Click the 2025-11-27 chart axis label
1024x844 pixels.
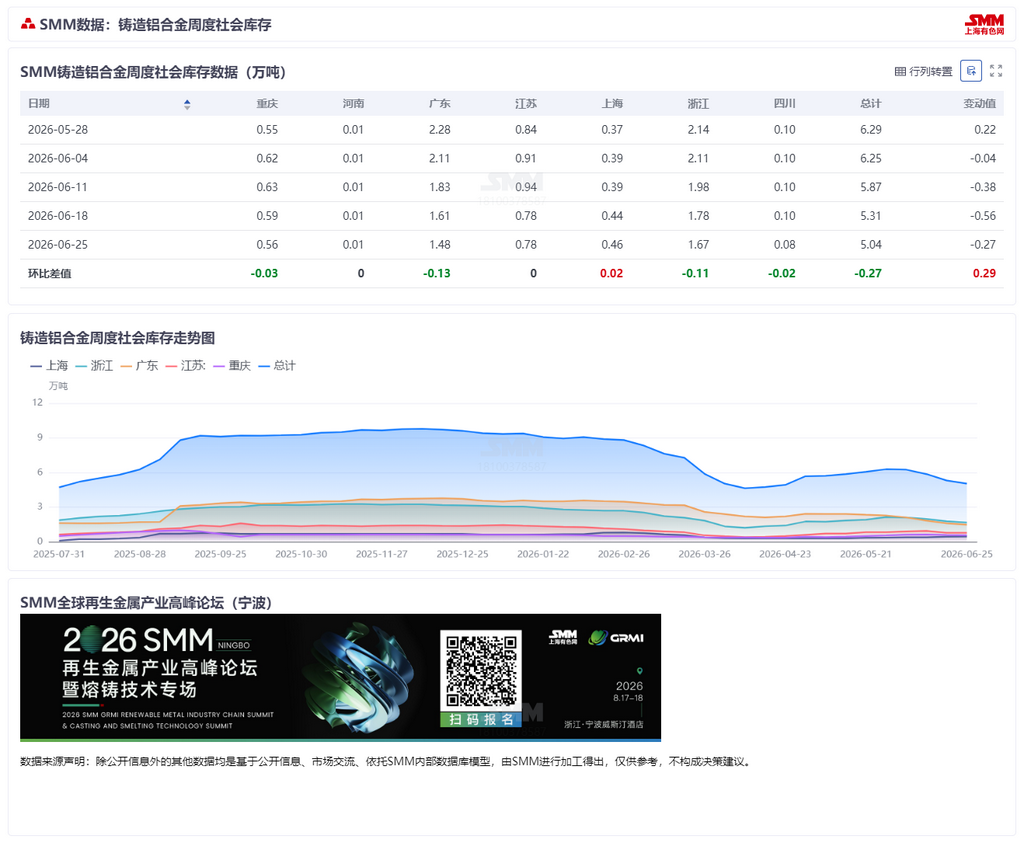tap(381, 554)
